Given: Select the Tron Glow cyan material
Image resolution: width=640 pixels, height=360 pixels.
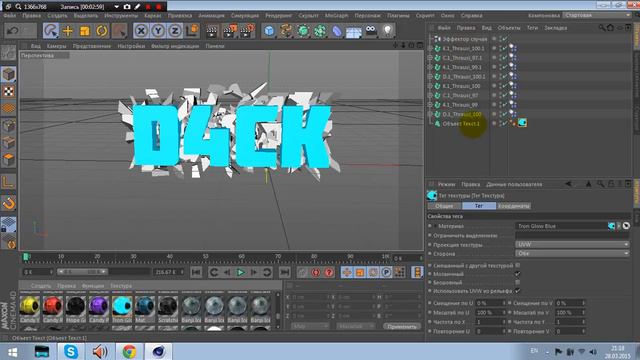Looking at the screenshot, I should click(121, 306).
